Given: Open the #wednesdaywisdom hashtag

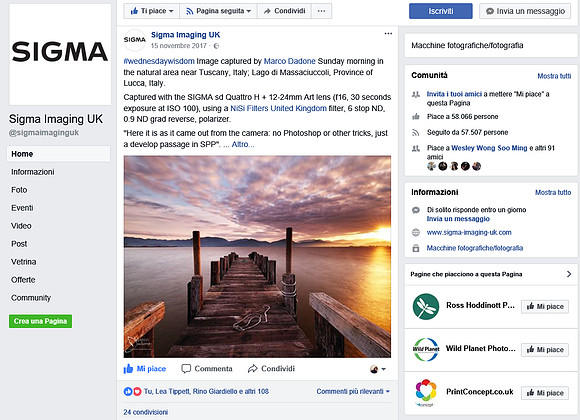Looking at the screenshot, I should click(159, 61).
